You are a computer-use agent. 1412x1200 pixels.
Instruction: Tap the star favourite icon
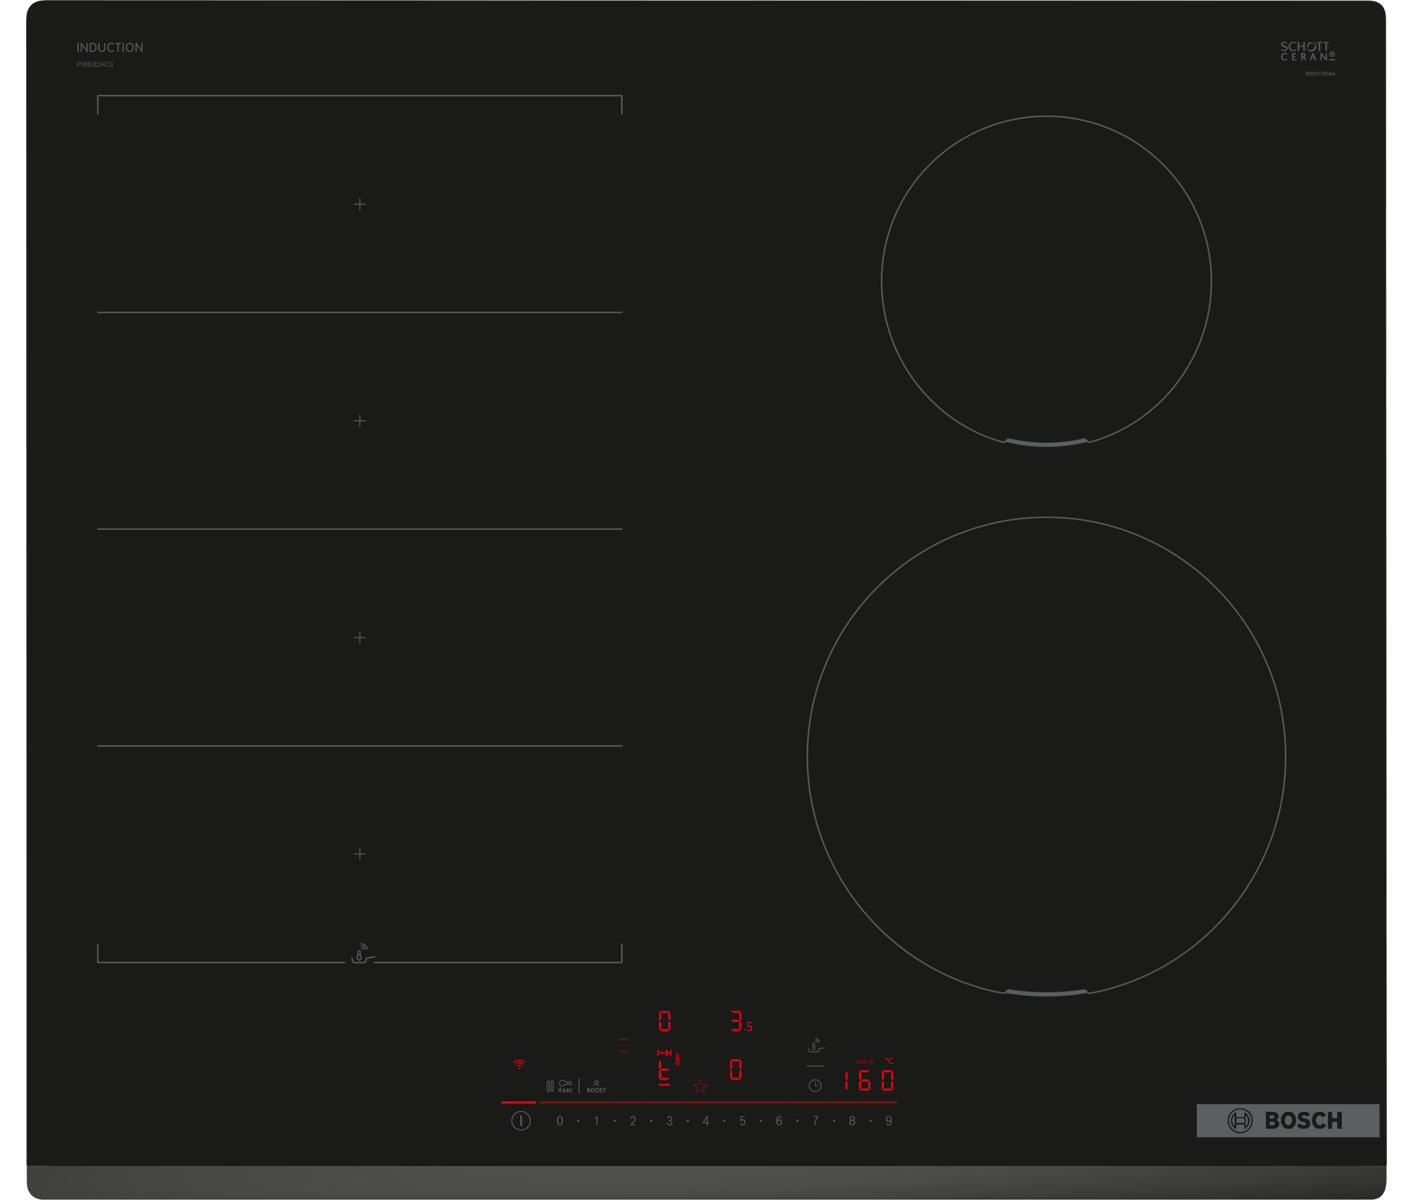pos(700,1086)
